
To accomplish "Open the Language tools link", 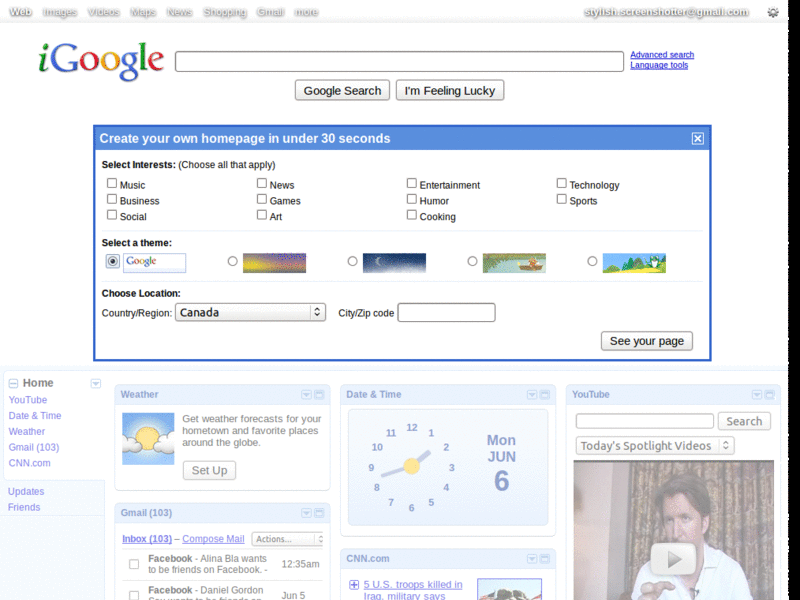I will tap(659, 65).
